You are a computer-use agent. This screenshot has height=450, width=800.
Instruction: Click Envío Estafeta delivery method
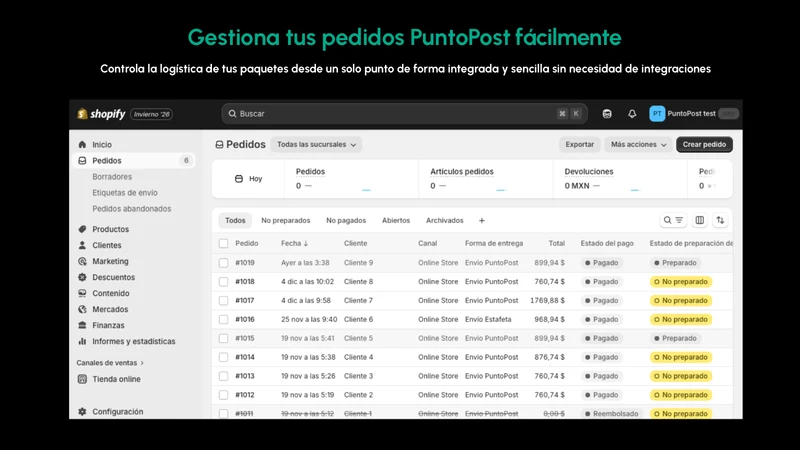pyautogui.click(x=488, y=319)
